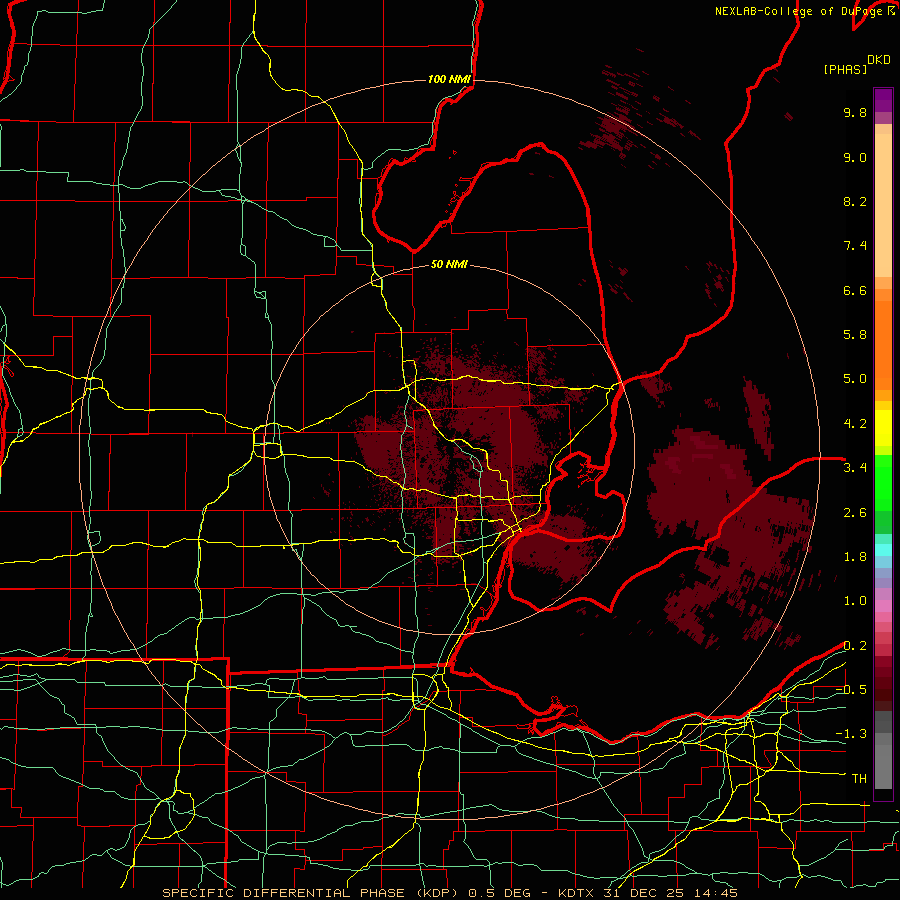Pick the yellow color bar segment
The height and width of the screenshot is (900, 900).
click(883, 428)
